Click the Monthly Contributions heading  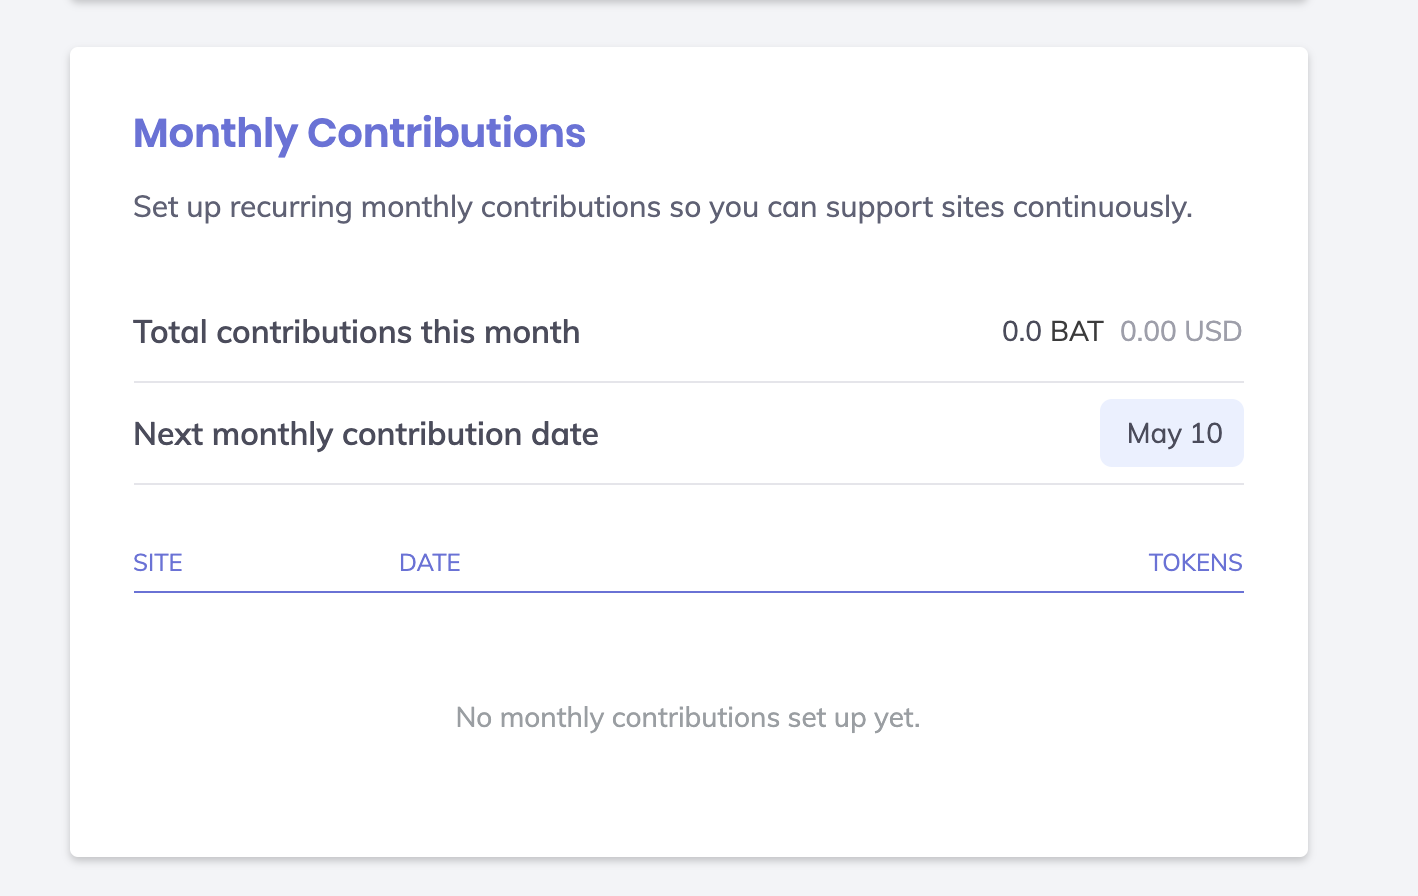359,133
